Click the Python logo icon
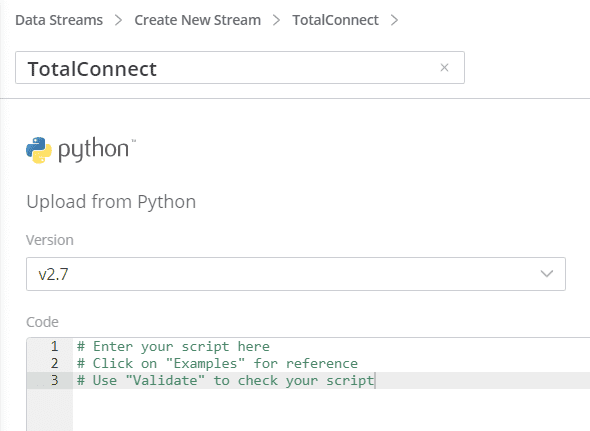590x431 pixels. (x=39, y=150)
